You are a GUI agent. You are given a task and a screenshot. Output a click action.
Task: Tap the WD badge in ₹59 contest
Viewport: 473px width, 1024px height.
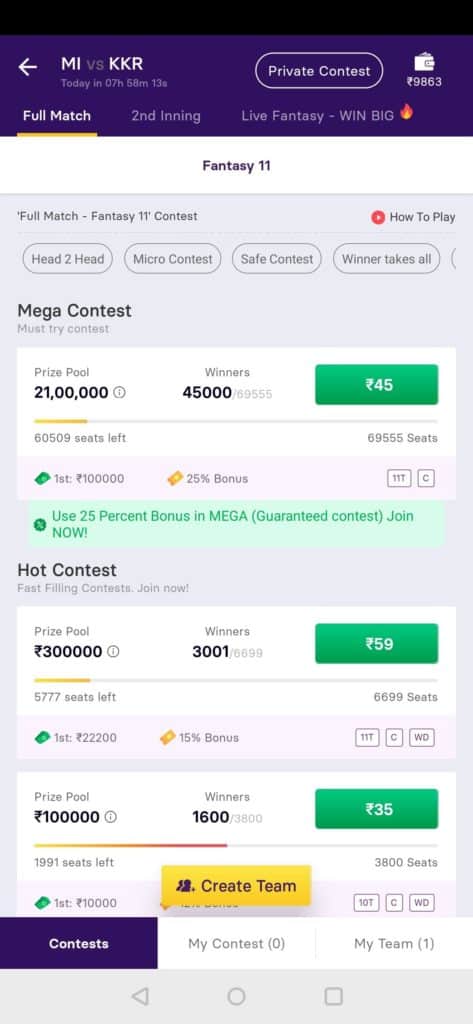click(x=422, y=738)
